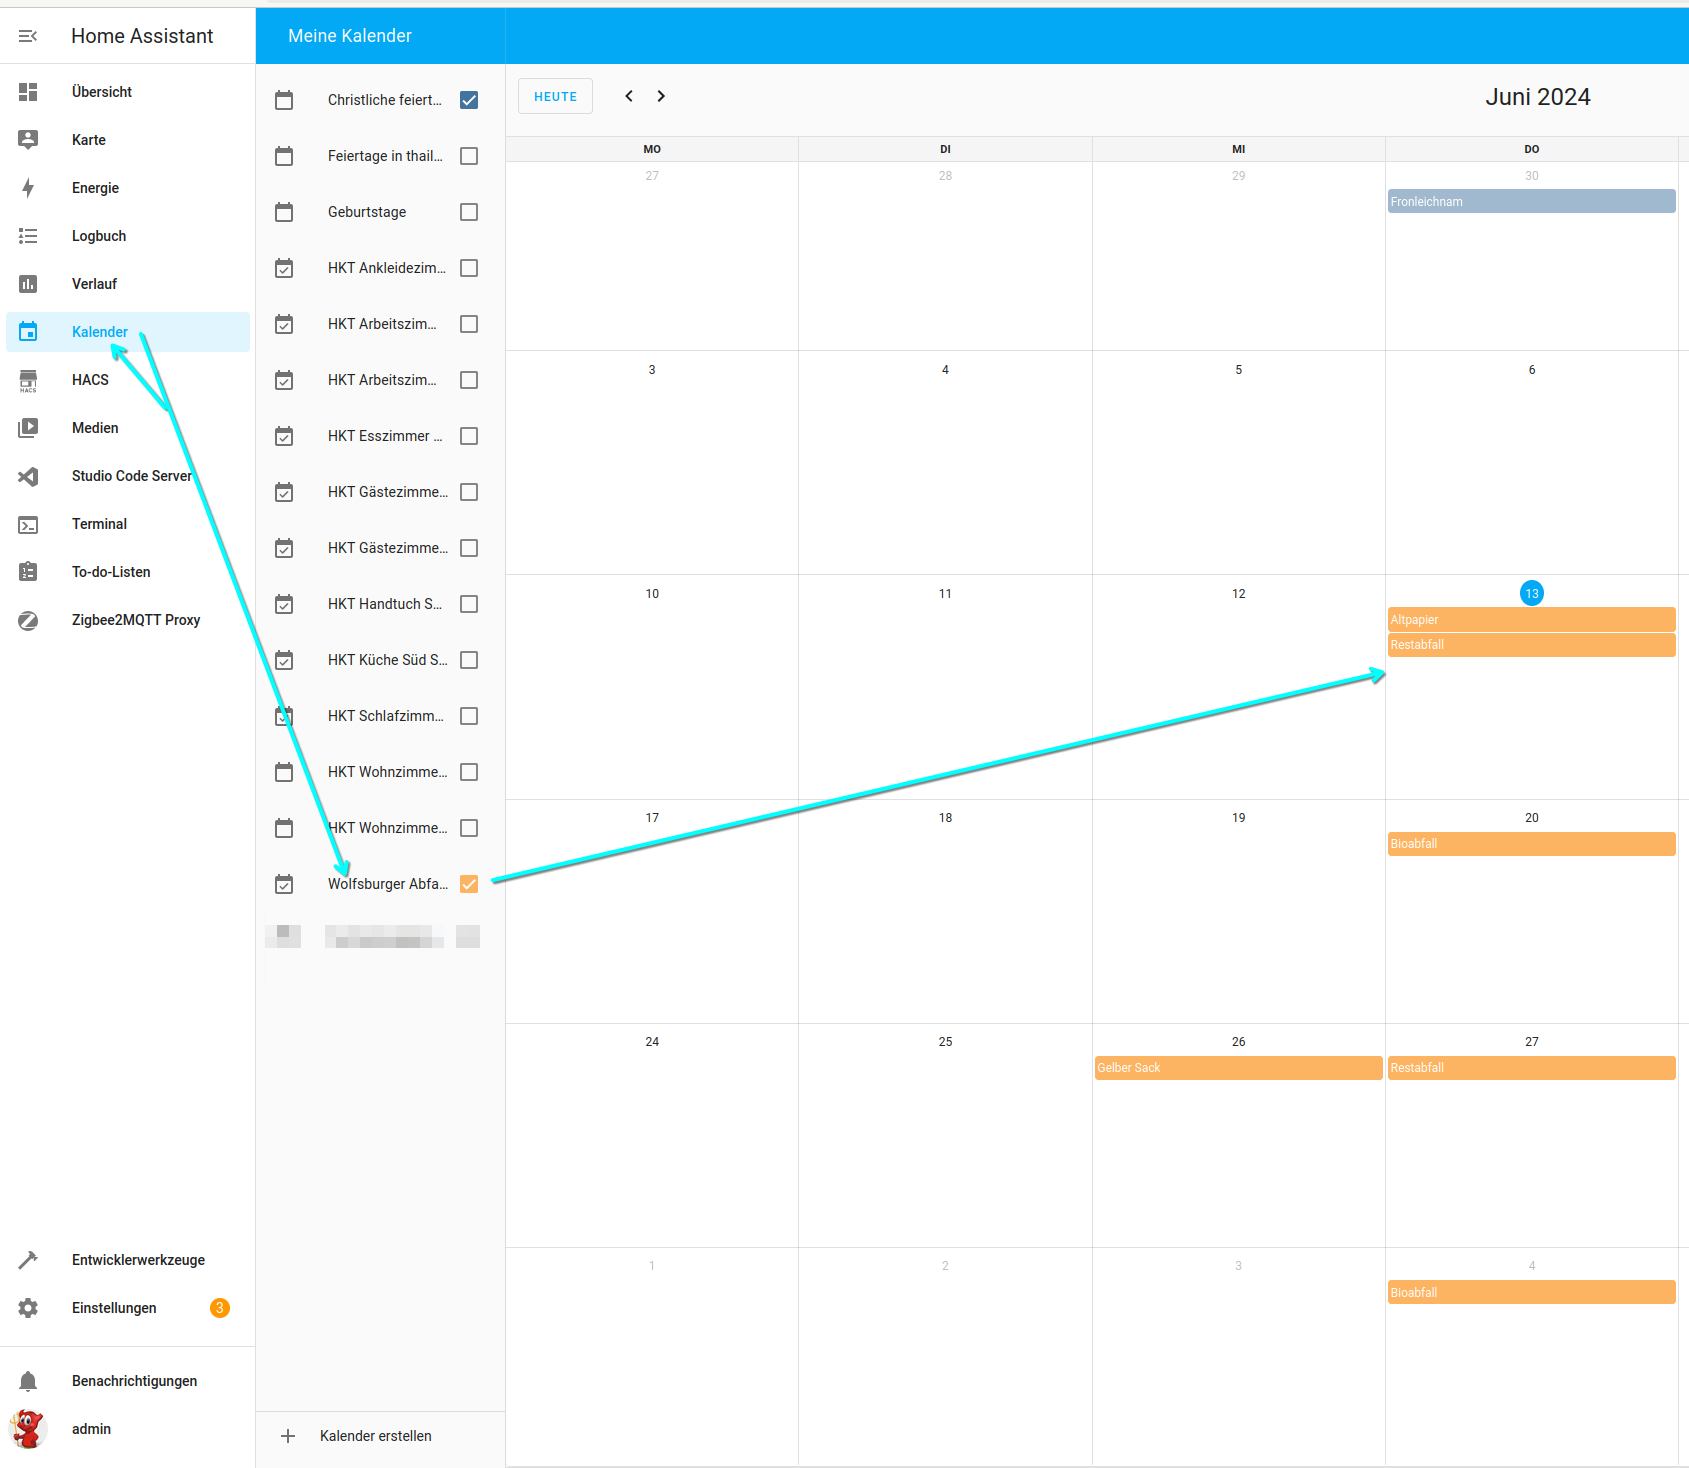Screen dimensions: 1689x1468
Task: Open the Logbuch menu item
Action: click(x=99, y=236)
